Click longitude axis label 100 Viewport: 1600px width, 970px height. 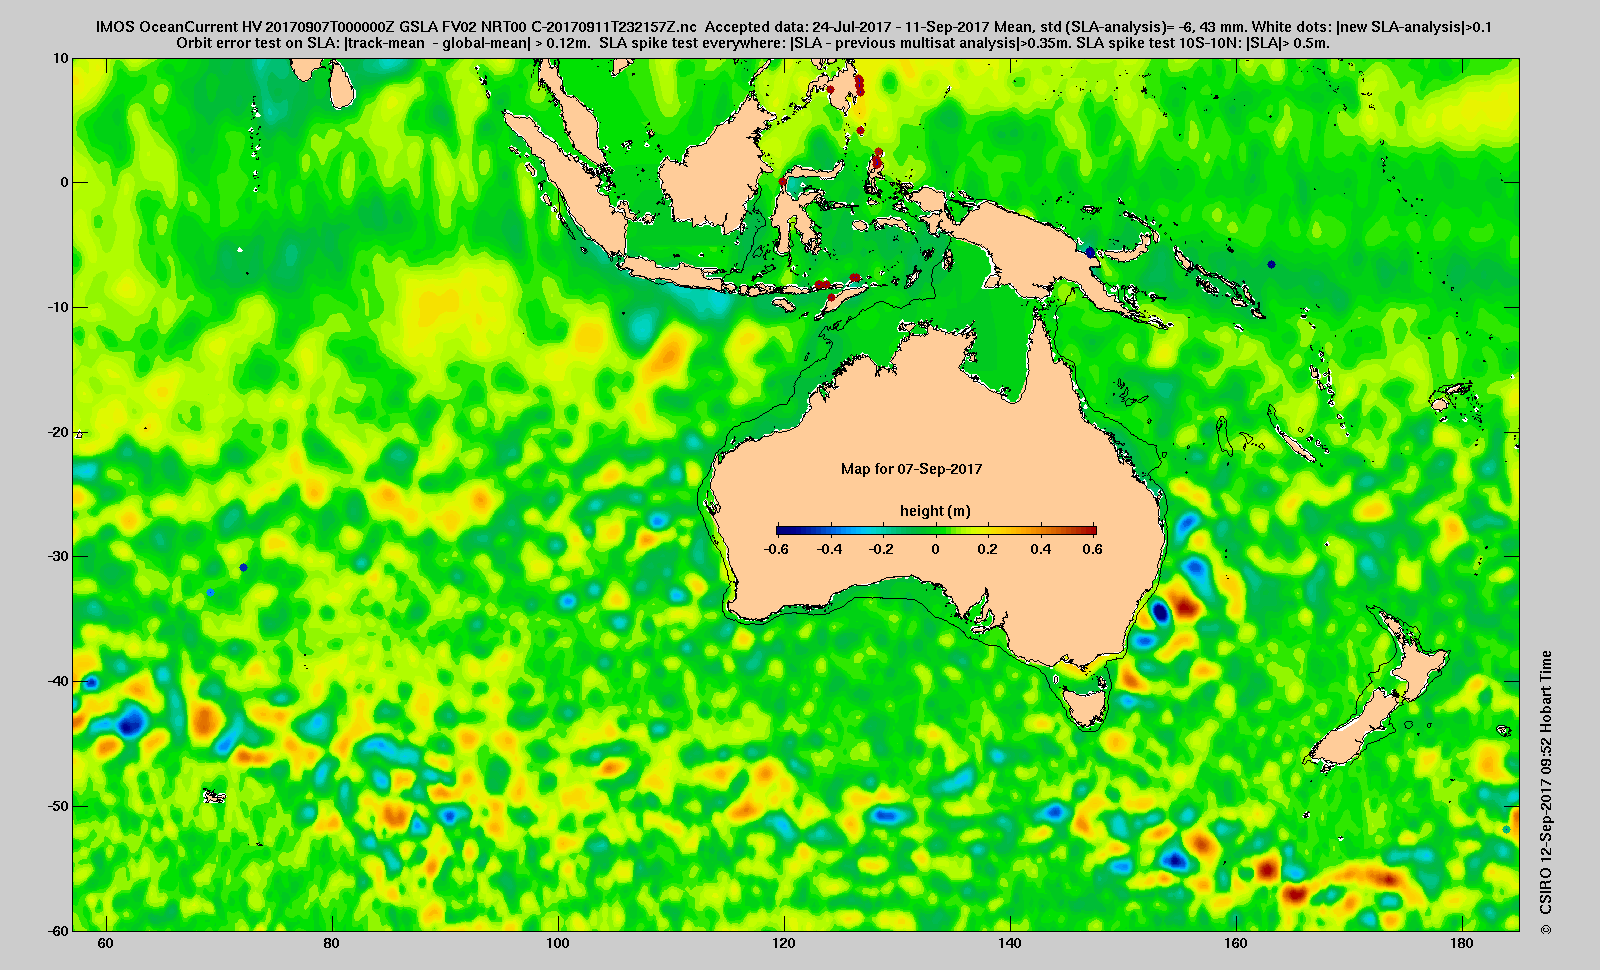click(558, 944)
